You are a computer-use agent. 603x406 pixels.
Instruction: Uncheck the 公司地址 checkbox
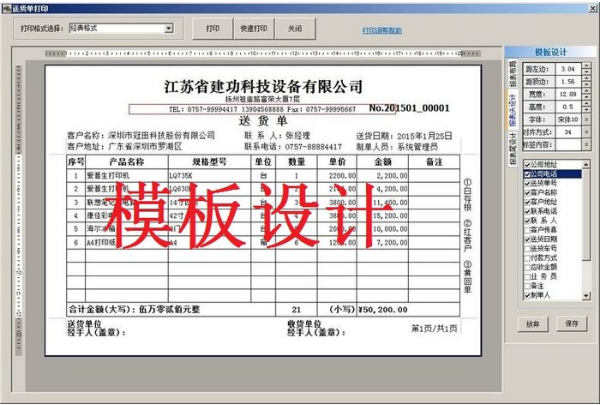(528, 165)
